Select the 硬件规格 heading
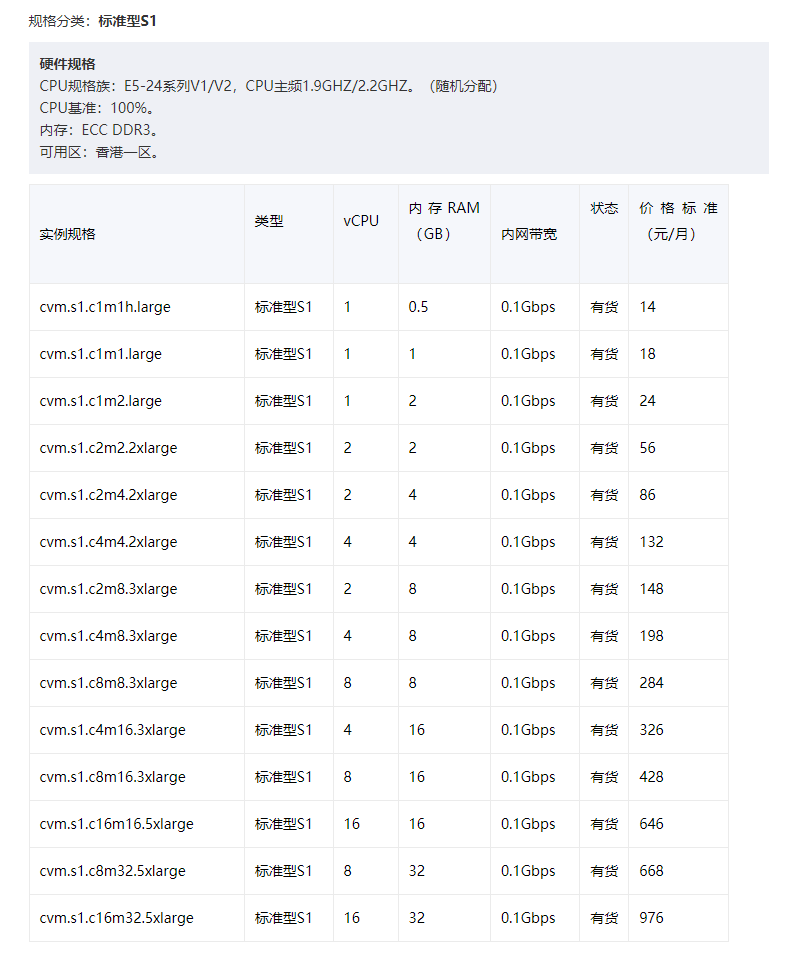This screenshot has width=795, height=977. 67,64
